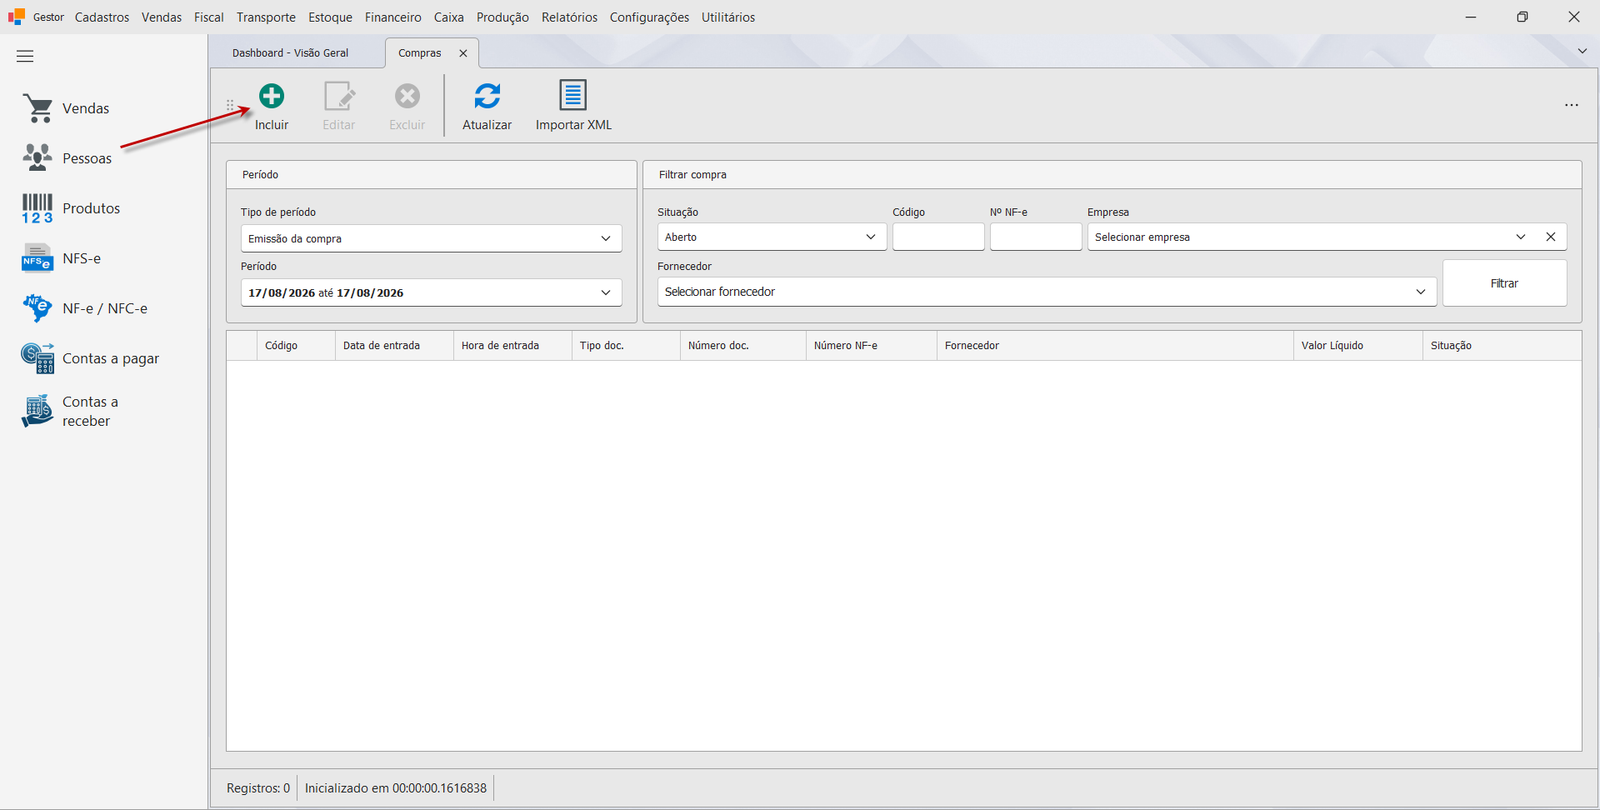Open the Fiscal menu
This screenshot has width=1600, height=810.
point(209,17)
